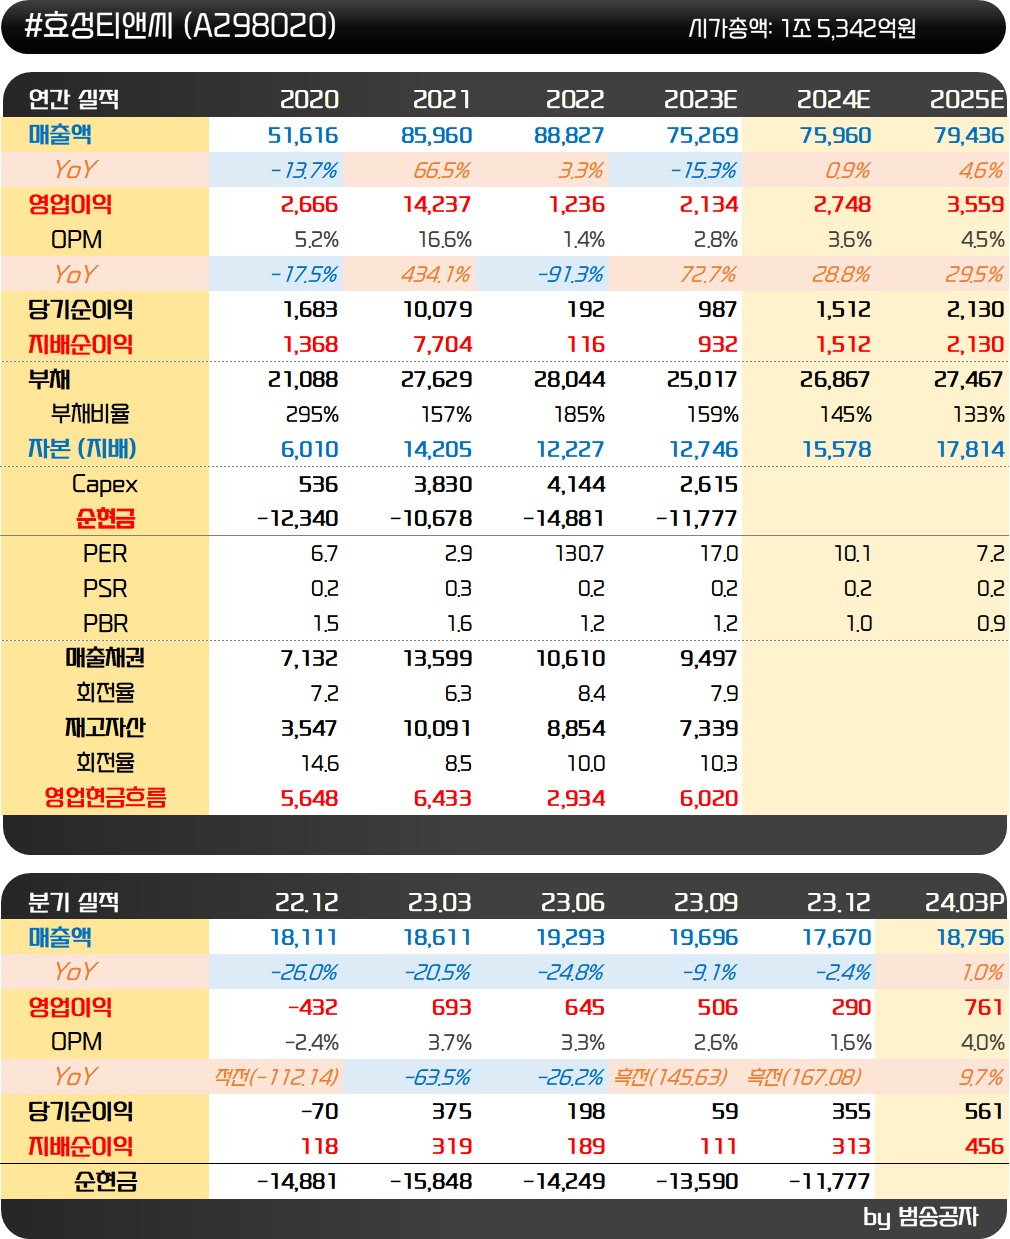Image resolution: width=1010 pixels, height=1239 pixels.
Task: Click the 재고자산 row label
Action: [105, 728]
